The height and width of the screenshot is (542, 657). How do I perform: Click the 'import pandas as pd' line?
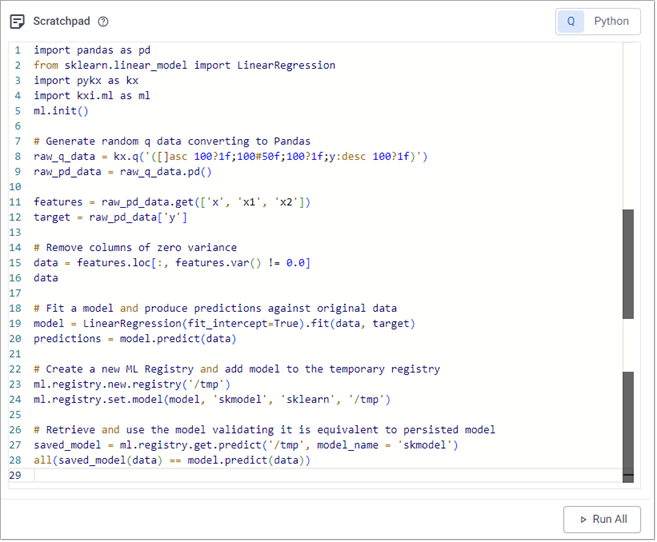pyautogui.click(x=93, y=49)
